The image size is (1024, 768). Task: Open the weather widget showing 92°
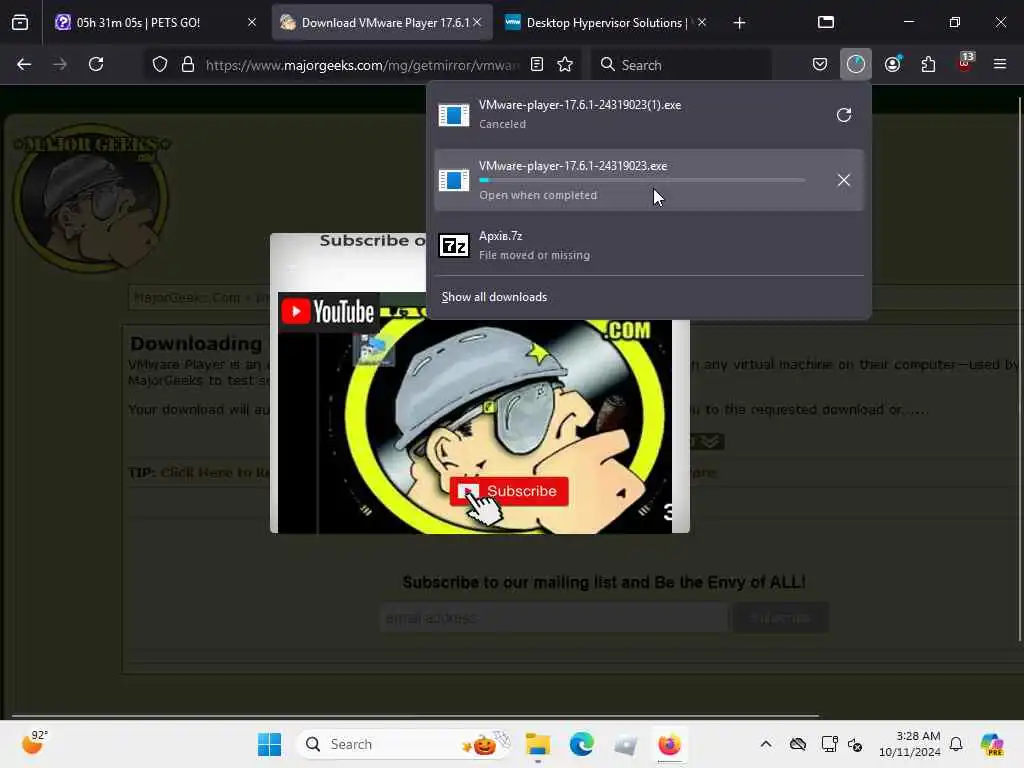tap(35, 743)
